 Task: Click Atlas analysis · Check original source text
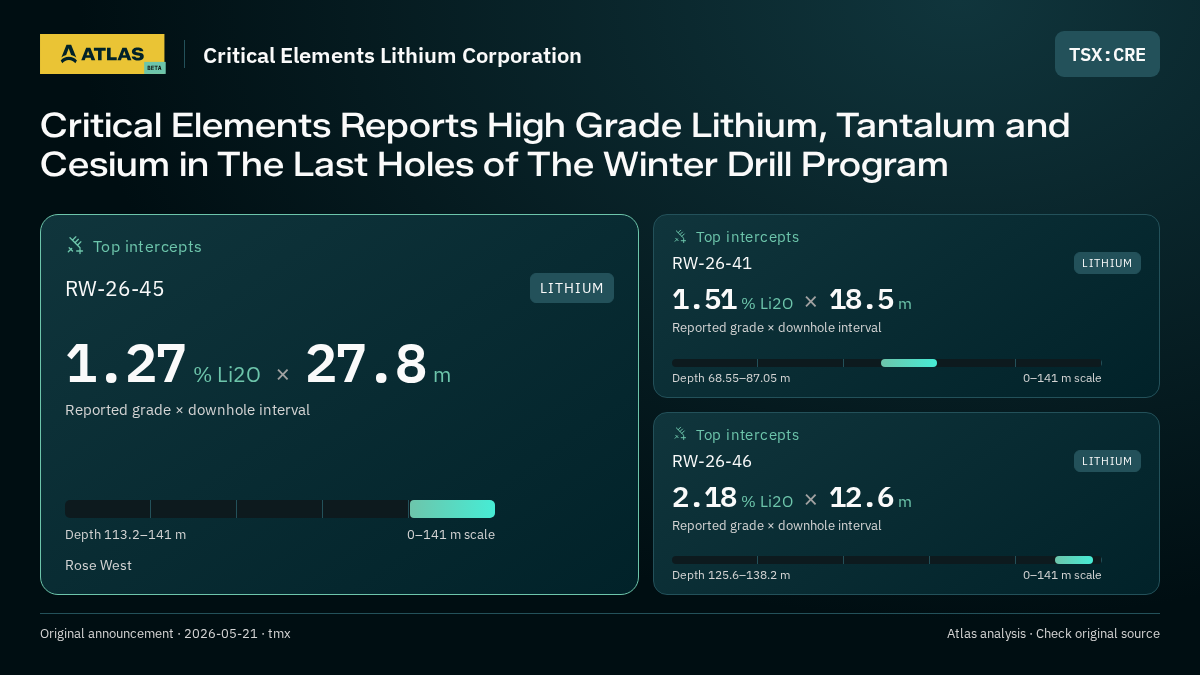tap(1053, 634)
